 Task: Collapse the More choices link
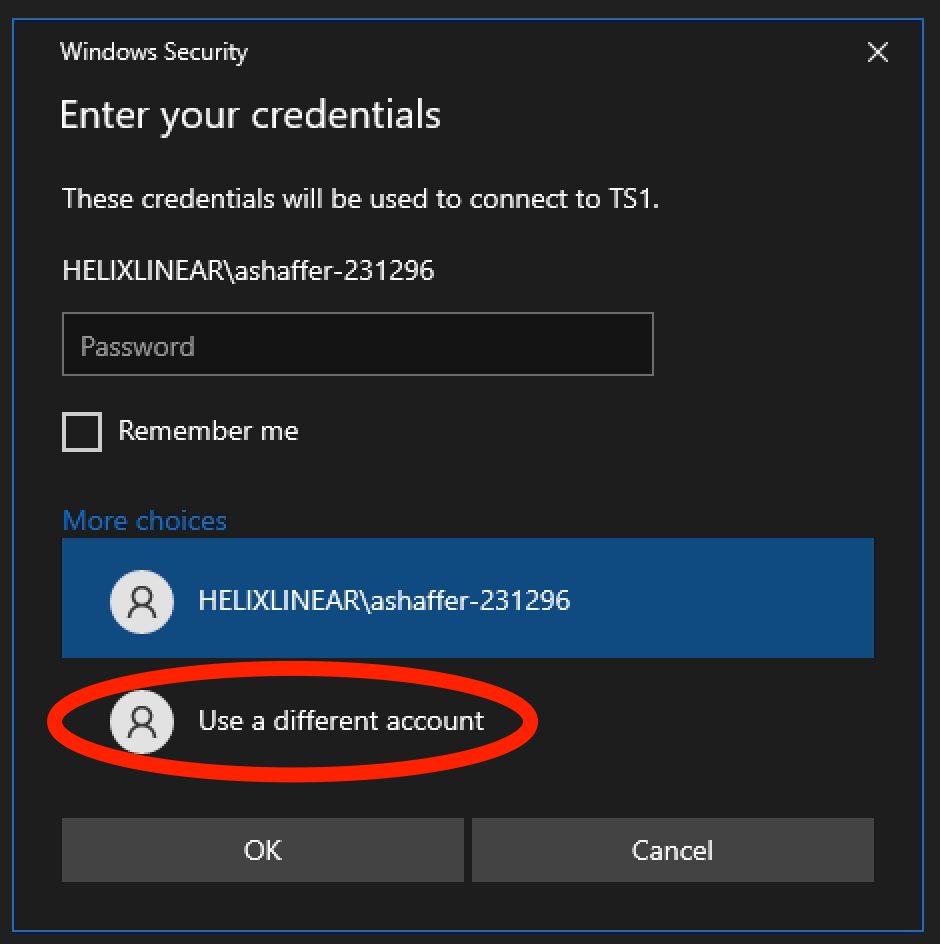(x=145, y=521)
